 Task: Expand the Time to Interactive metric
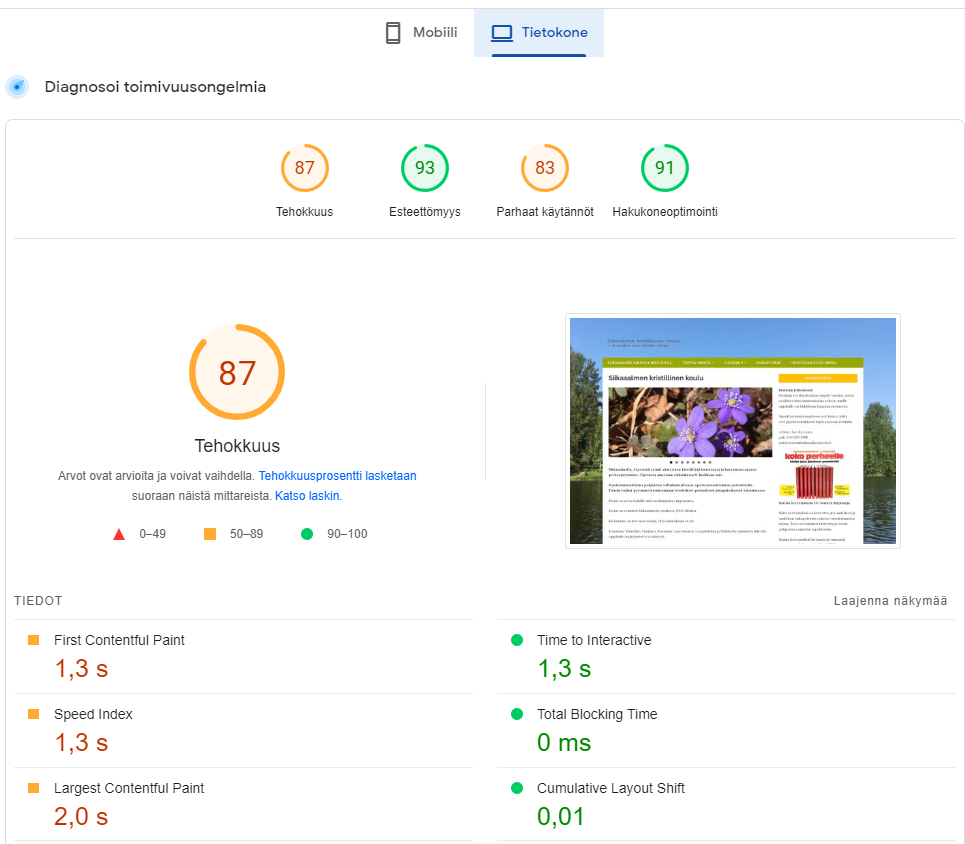(726, 657)
